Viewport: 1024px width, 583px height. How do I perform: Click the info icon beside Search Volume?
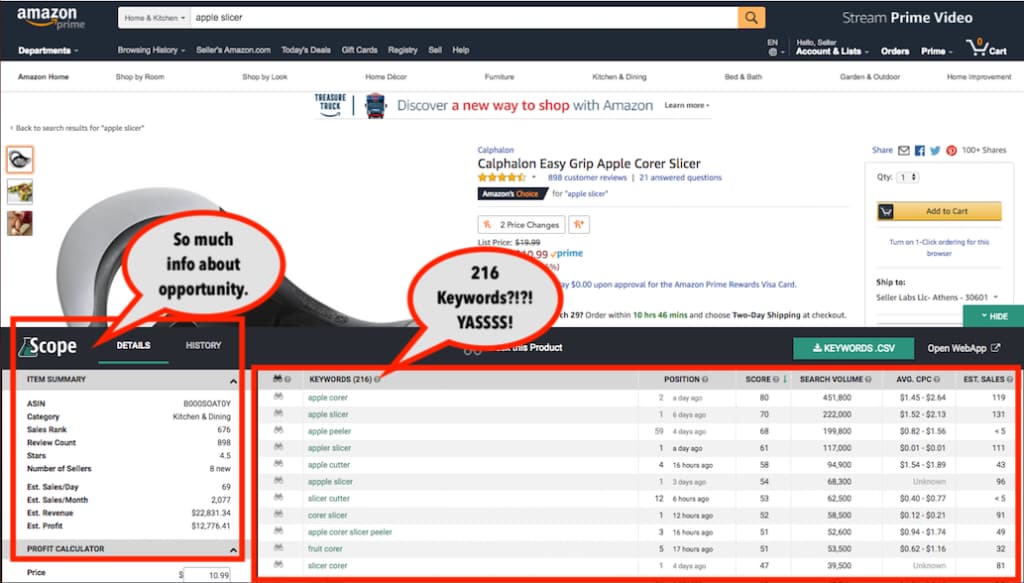[868, 379]
